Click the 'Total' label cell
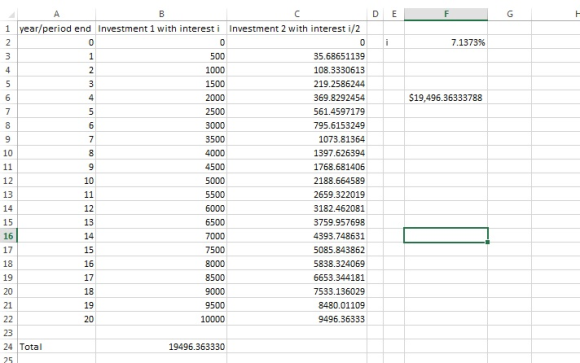Screen dimensions: 580x363 (56, 346)
